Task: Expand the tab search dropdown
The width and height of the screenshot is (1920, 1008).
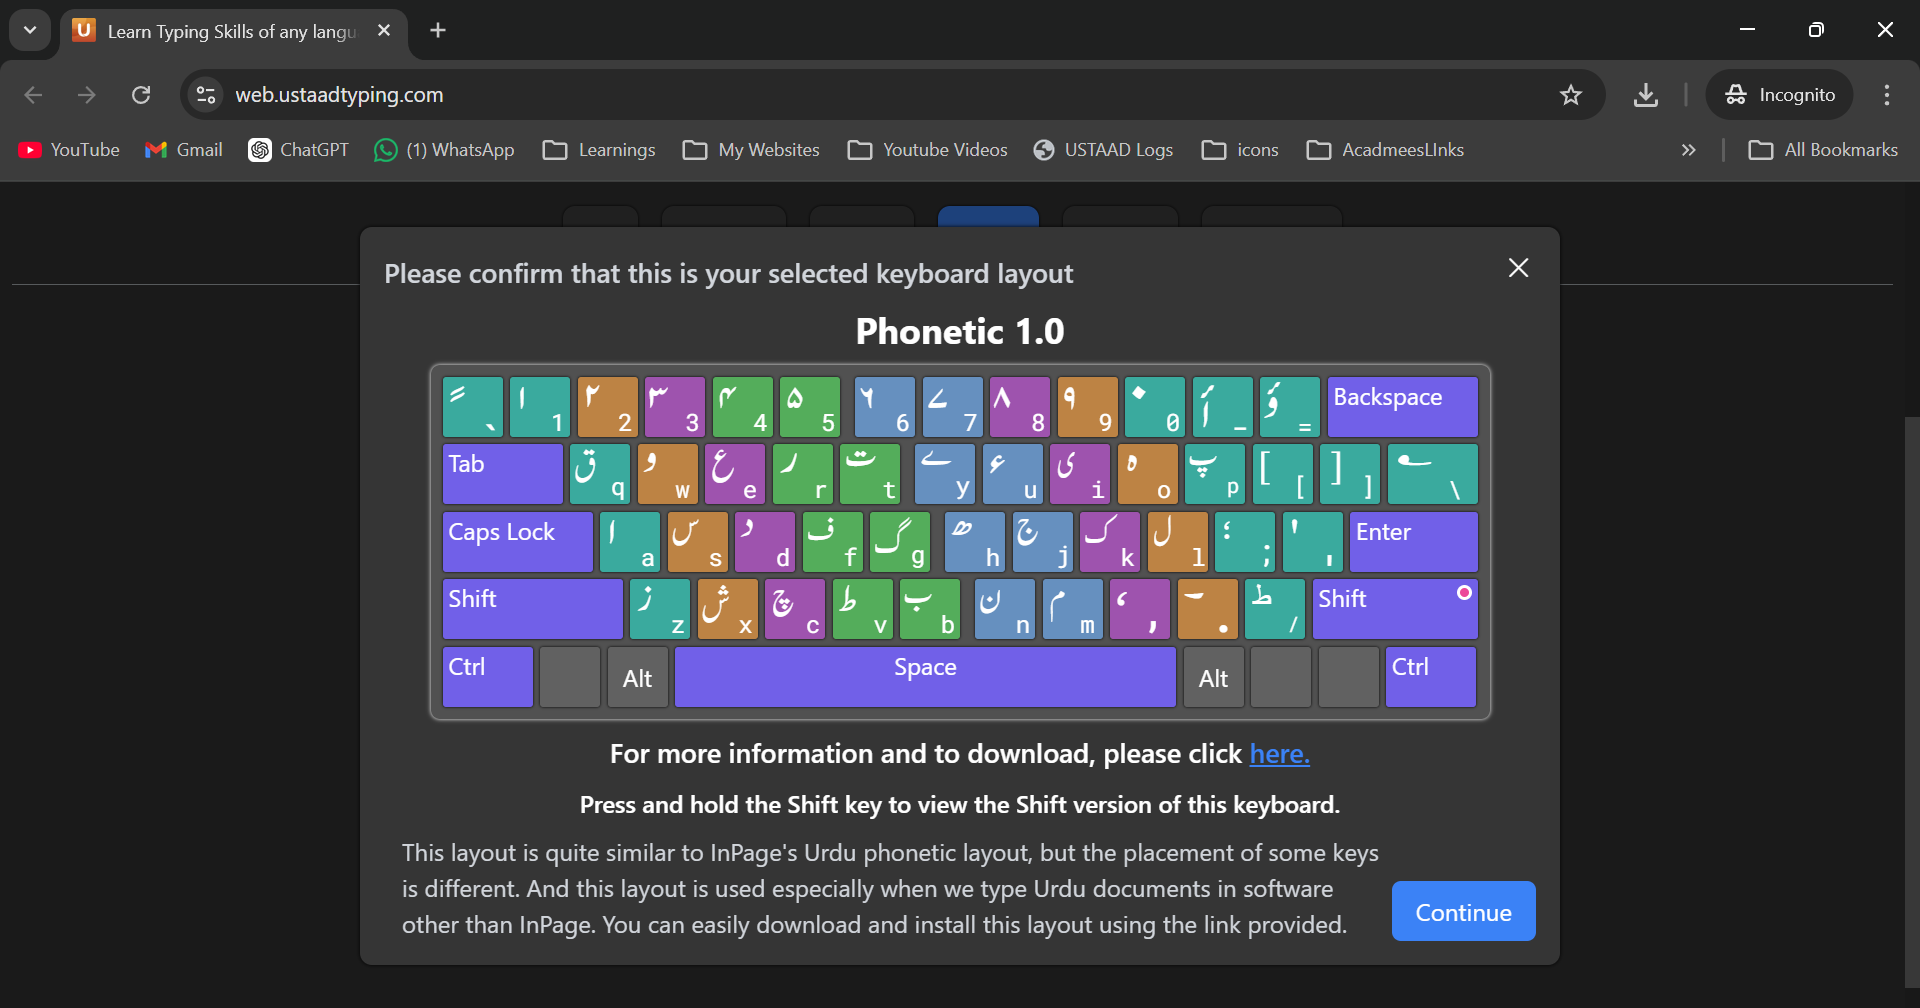Action: (x=30, y=30)
